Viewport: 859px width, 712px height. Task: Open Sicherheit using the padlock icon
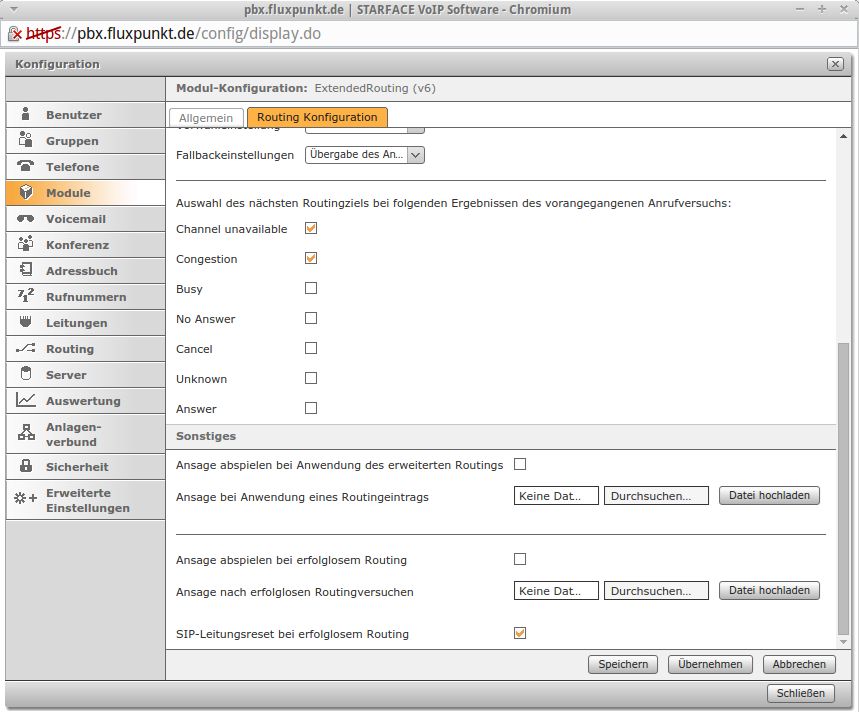click(x=25, y=466)
